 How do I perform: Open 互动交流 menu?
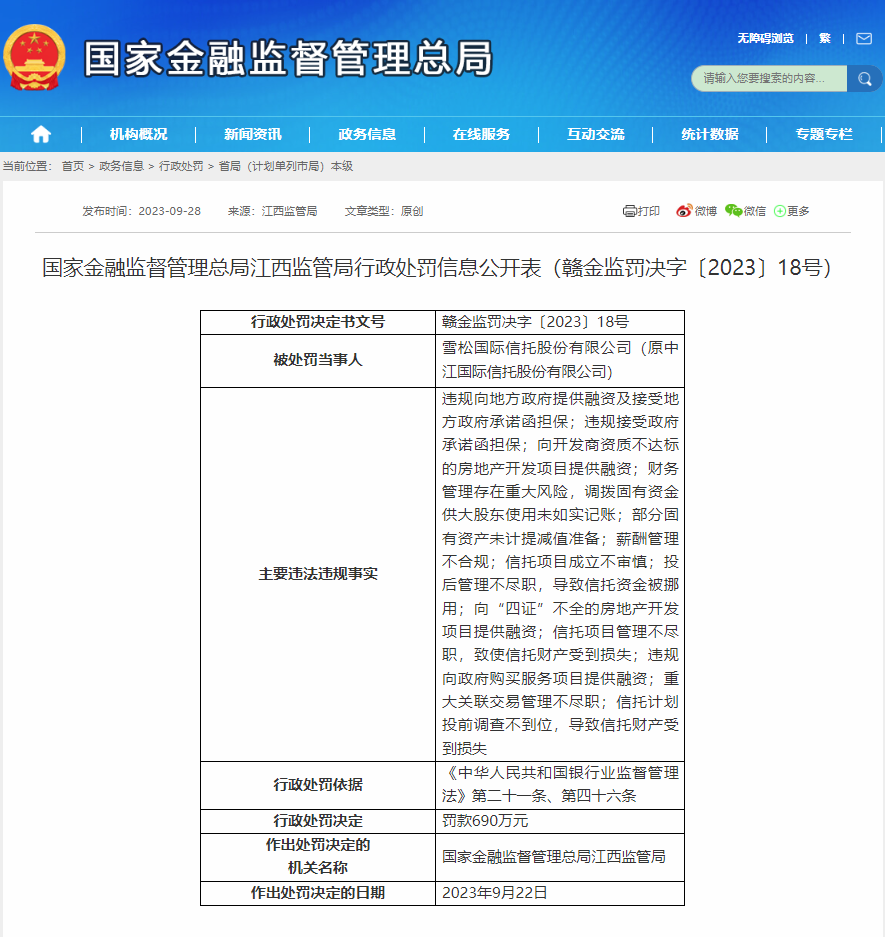coord(596,134)
